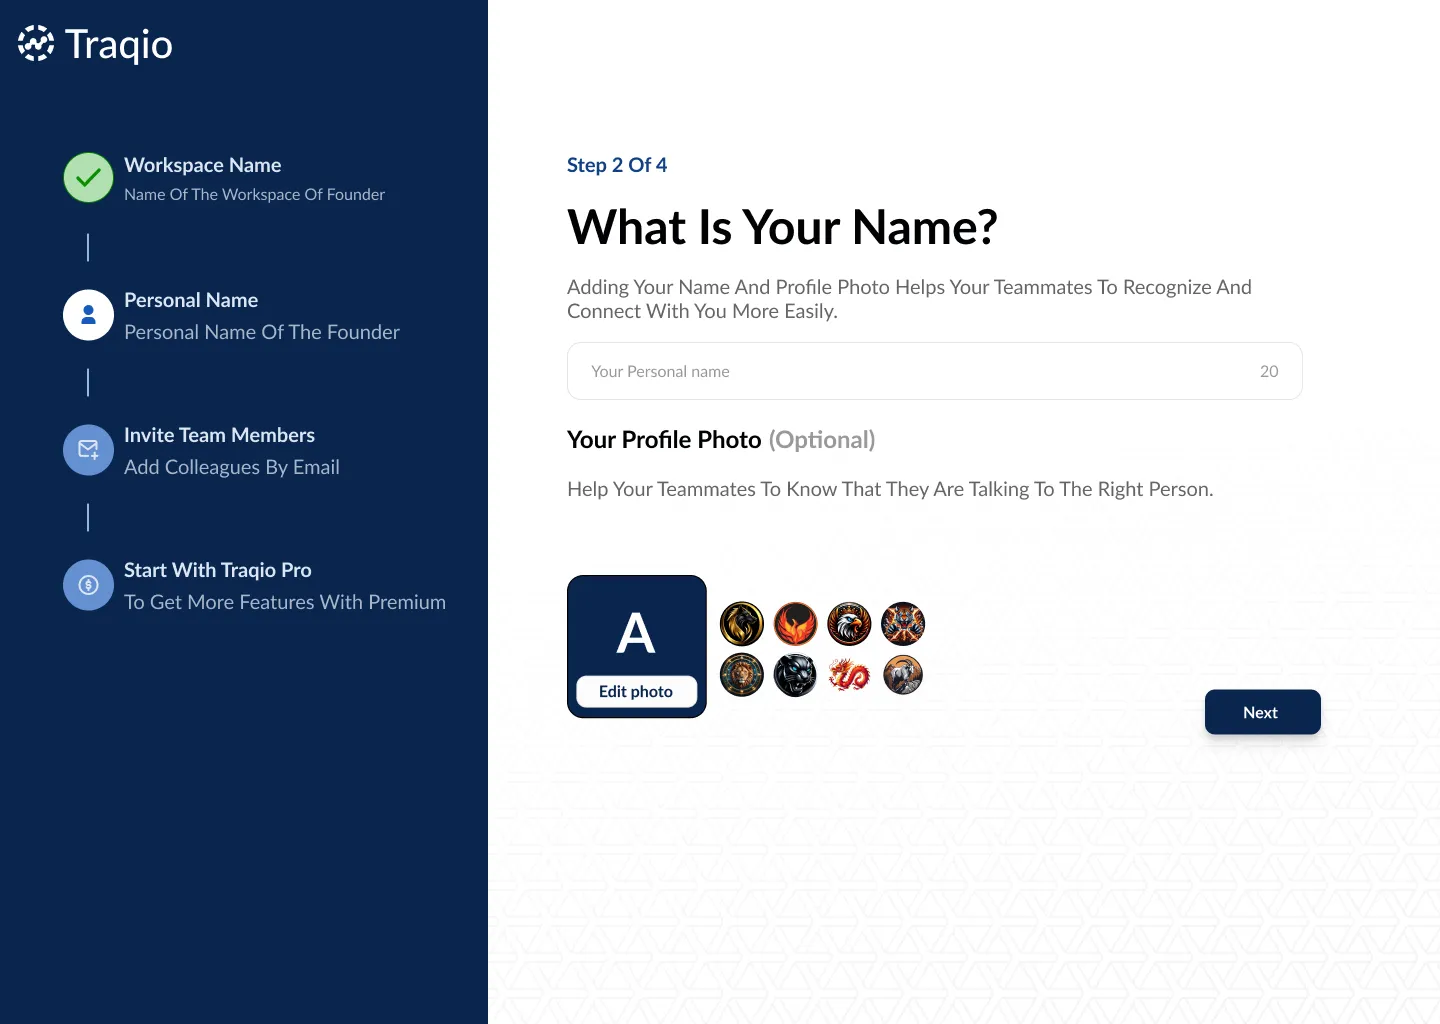Click the Traqio Pro dollar coin icon
Screen dimensions: 1440x1024
tap(88, 585)
